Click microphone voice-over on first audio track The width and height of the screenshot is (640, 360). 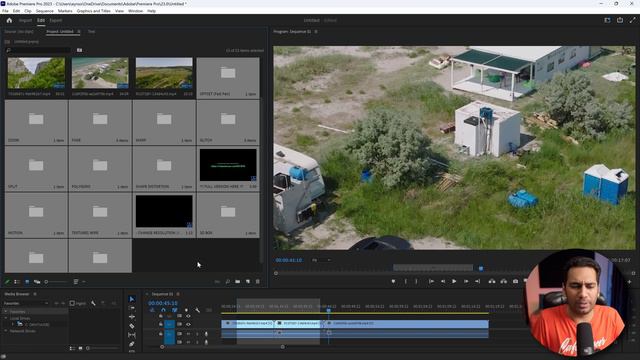tap(206, 334)
